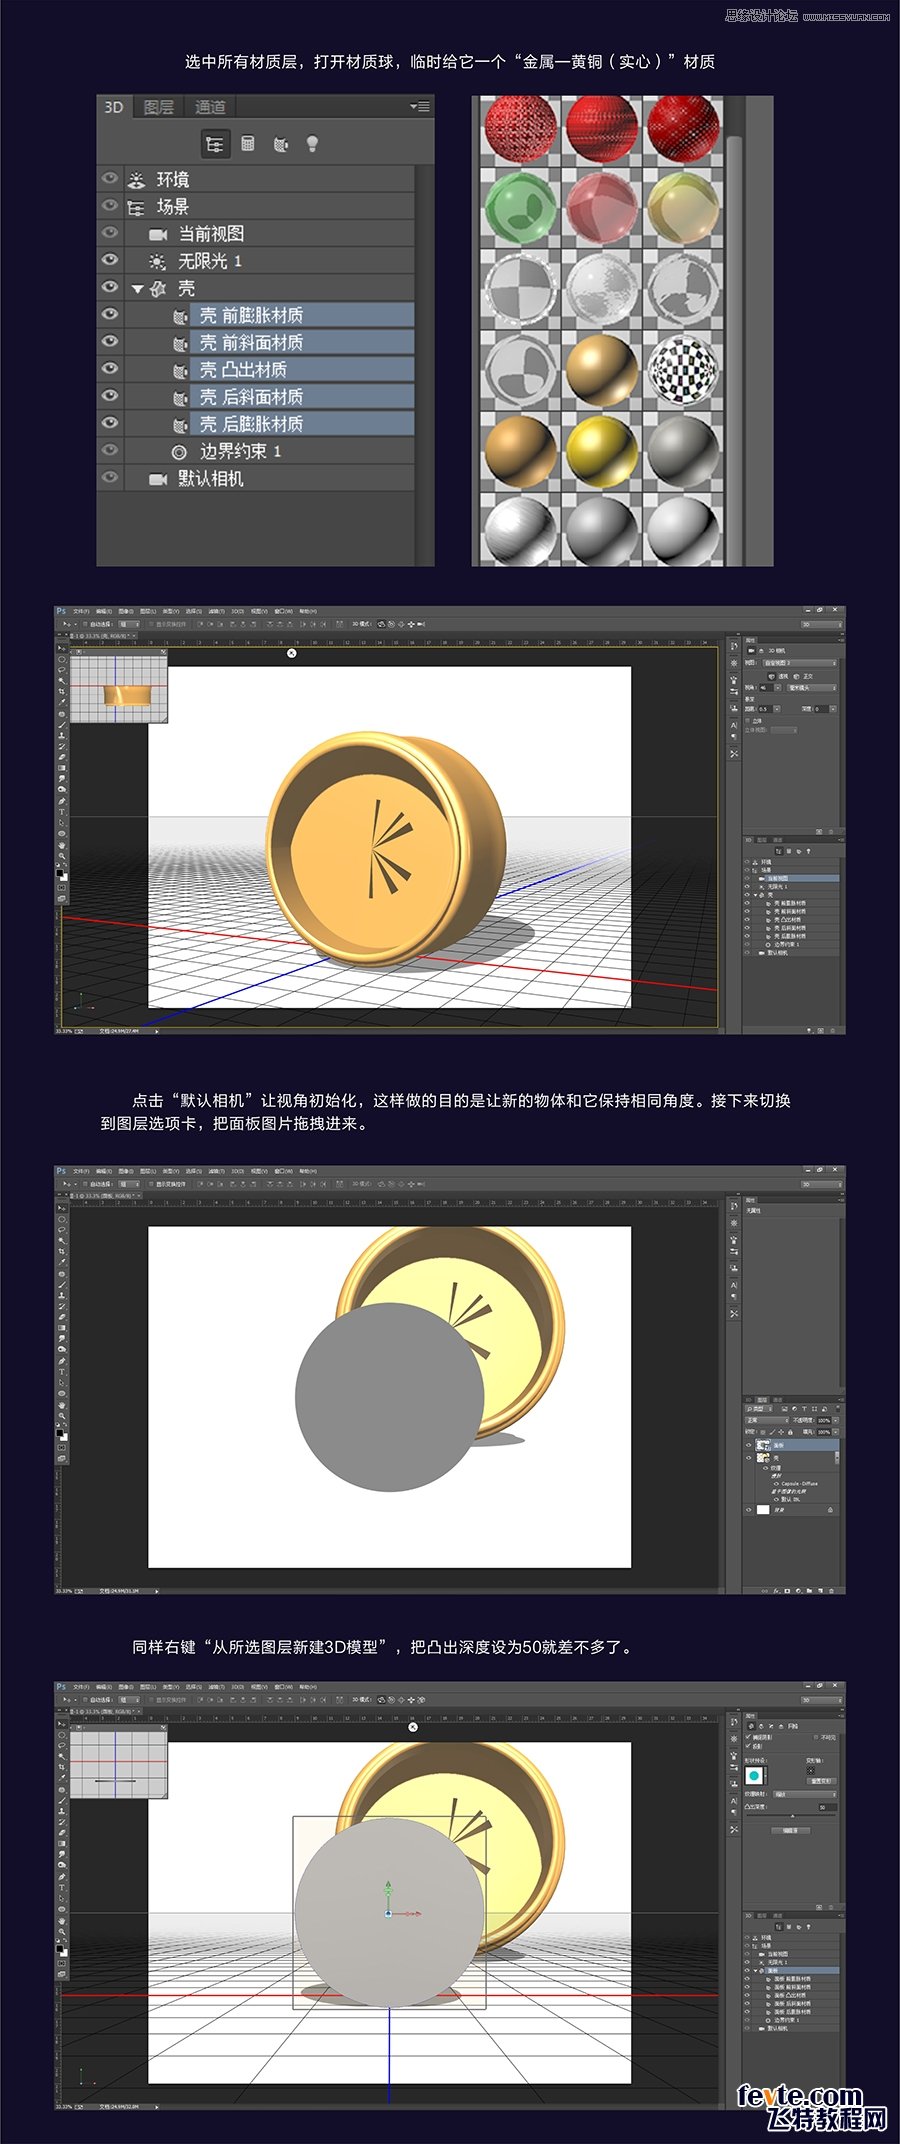Click the lightbulb lights filter in enlarged 3D panel
Screen dimensions: 900x2144
[312, 144]
